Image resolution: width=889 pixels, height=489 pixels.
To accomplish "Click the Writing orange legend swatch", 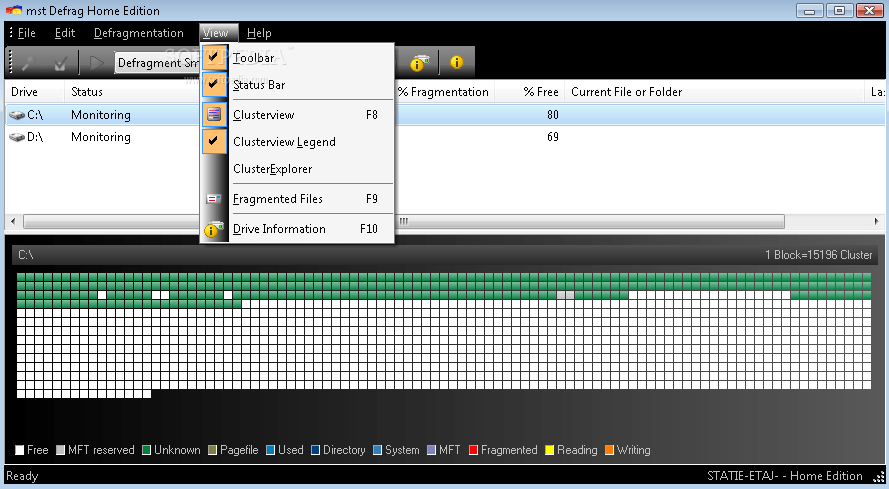I will pos(609,450).
